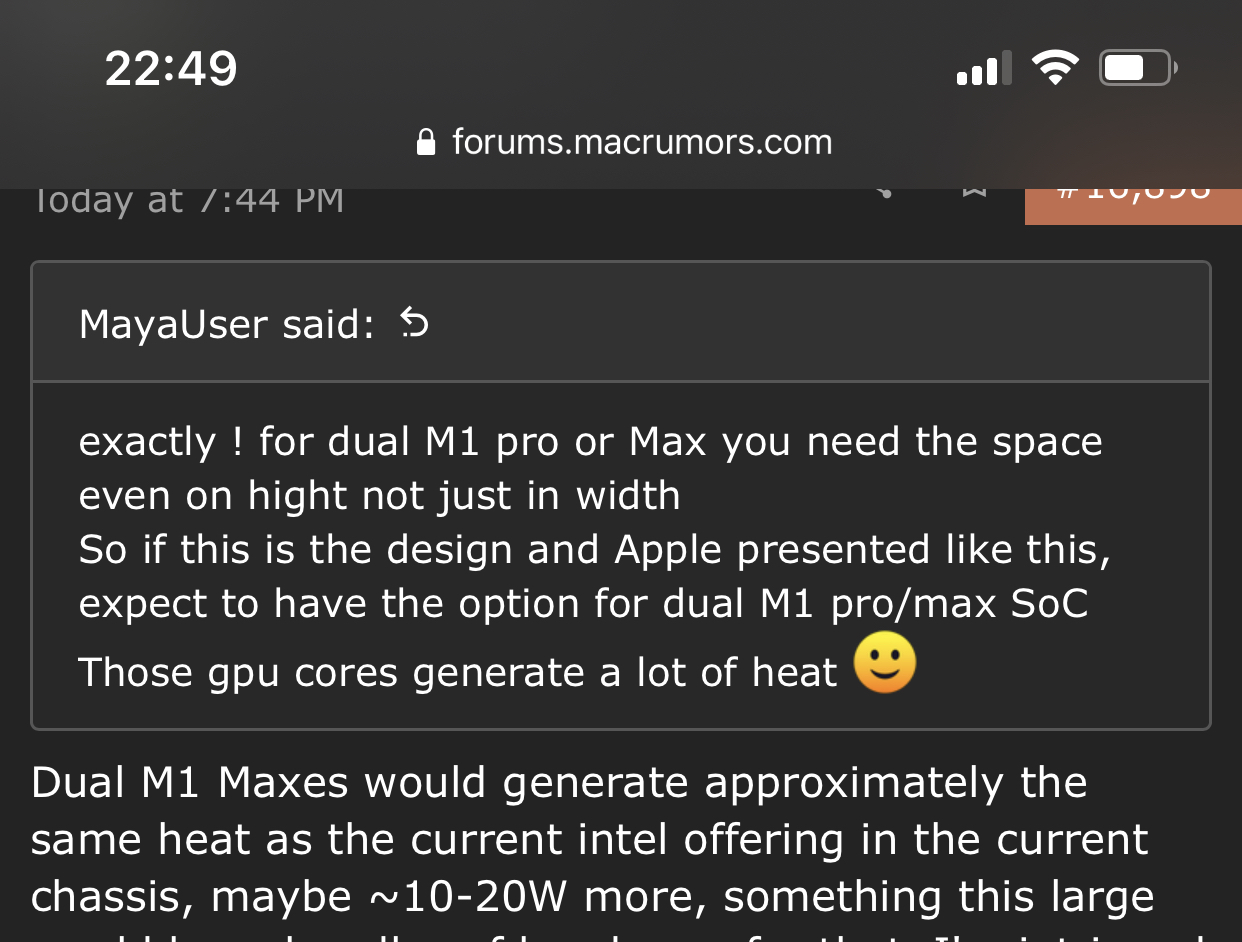Tap the battery indicator icon
Viewport: 1242px width, 942px height.
(1138, 69)
